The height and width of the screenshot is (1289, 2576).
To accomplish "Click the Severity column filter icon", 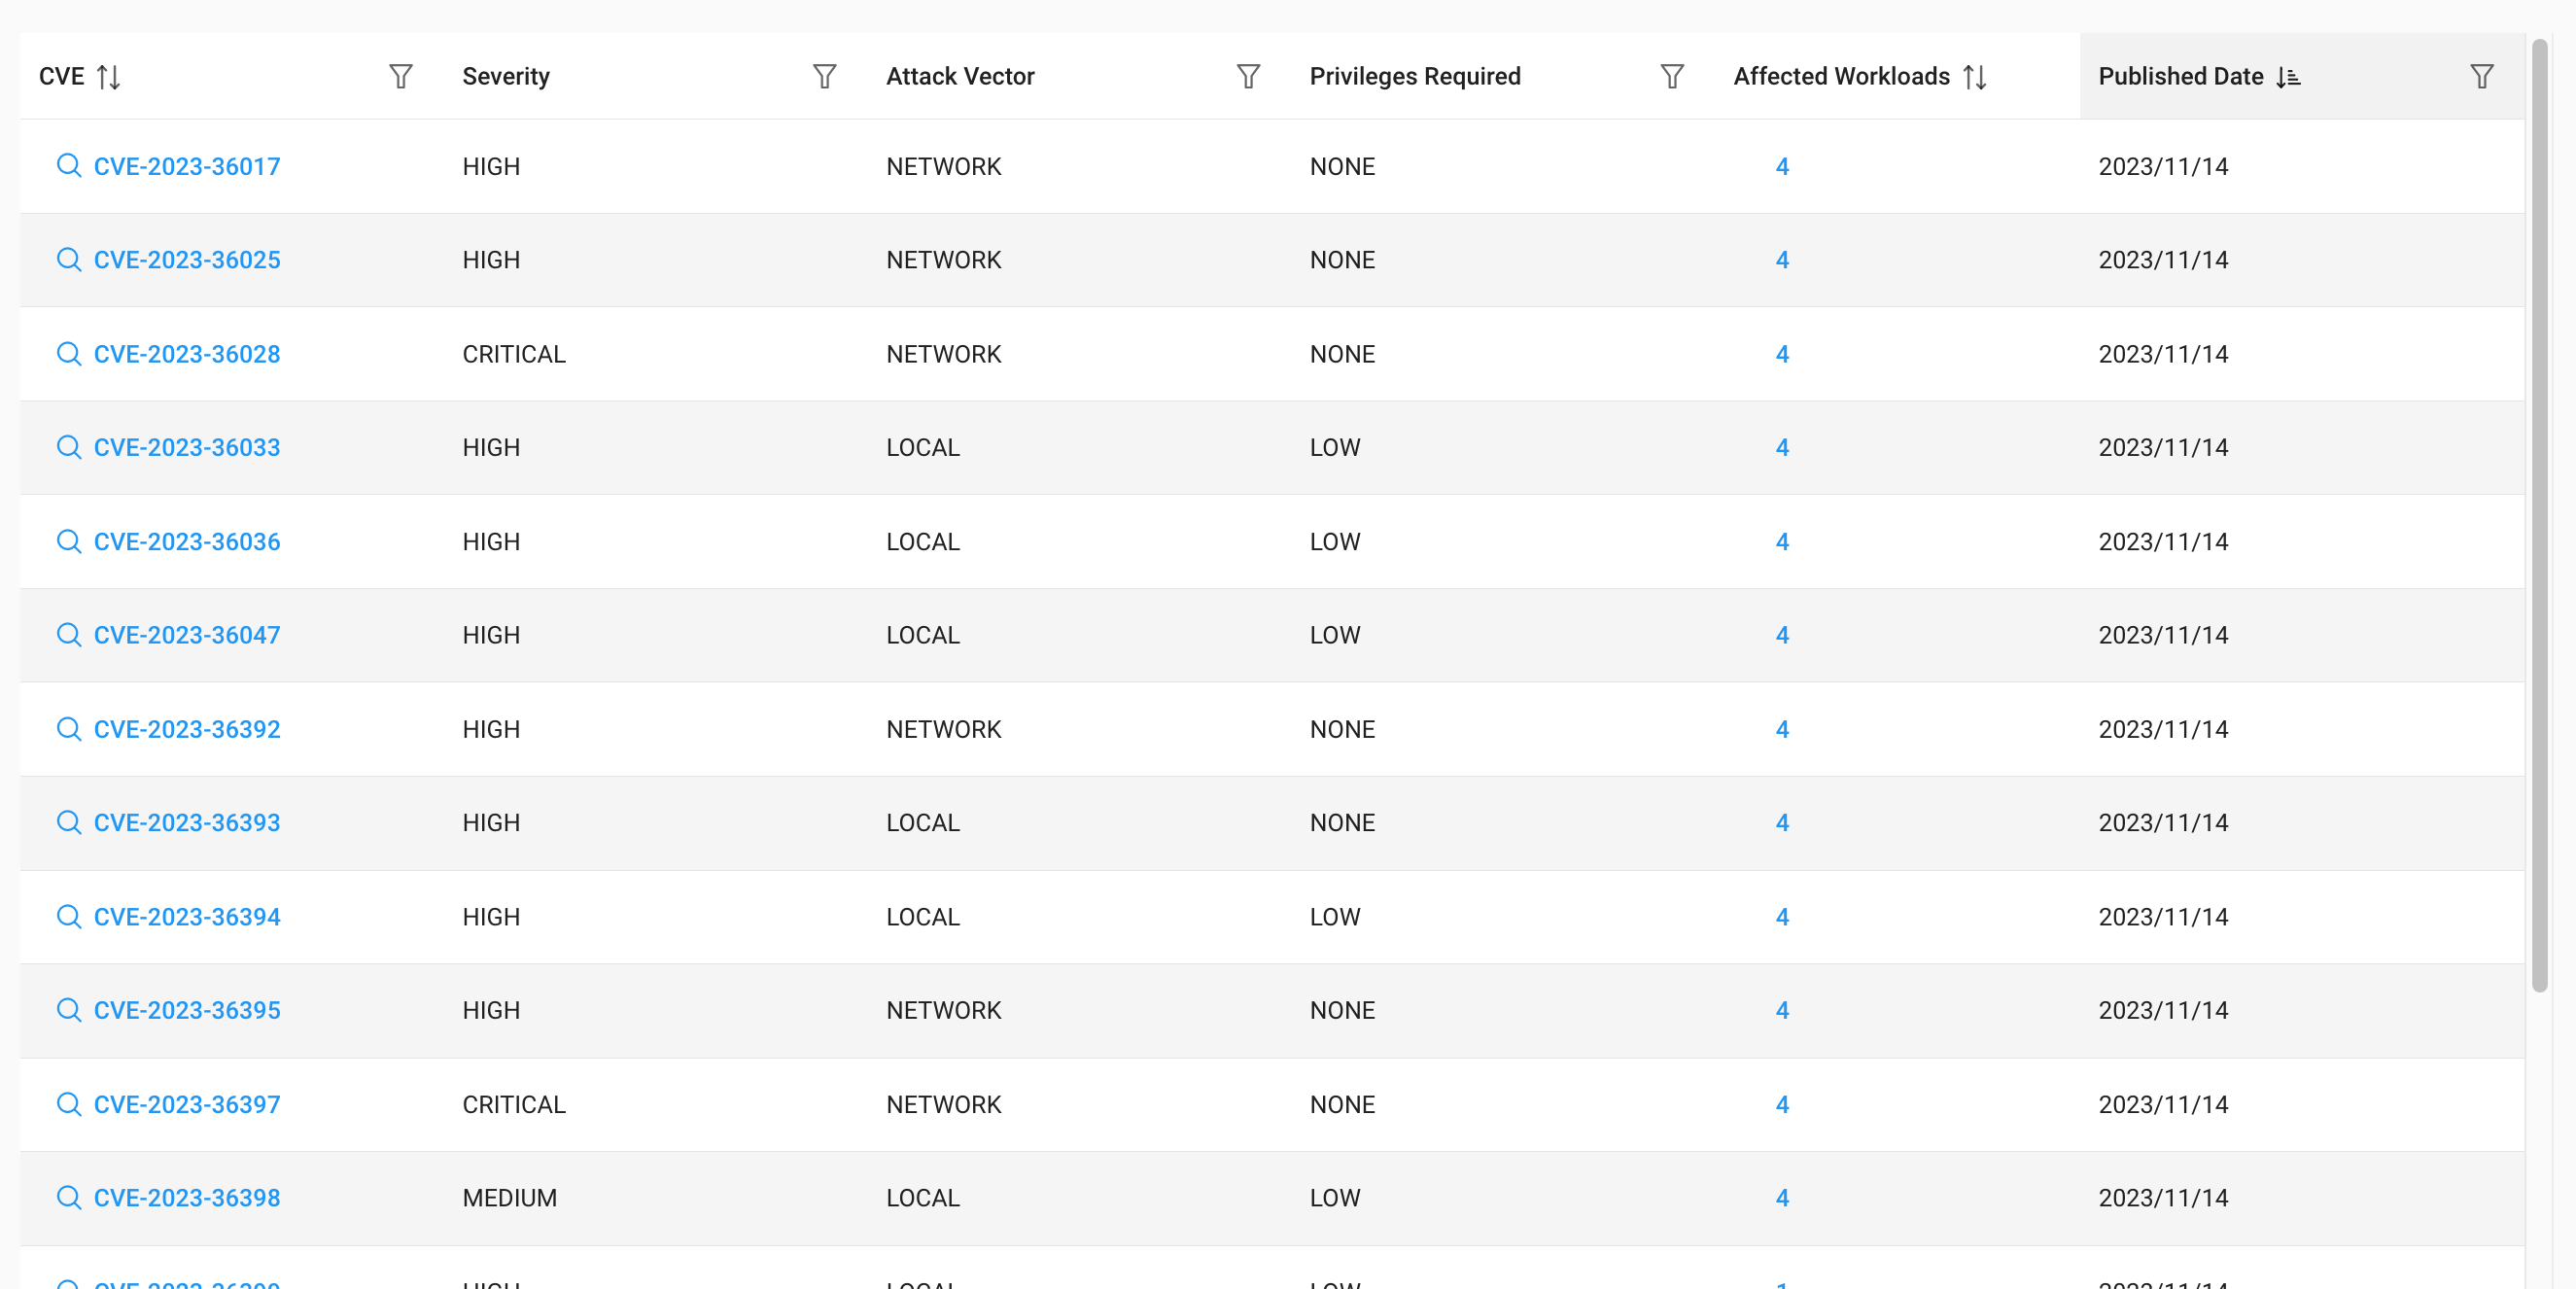I will (824, 76).
